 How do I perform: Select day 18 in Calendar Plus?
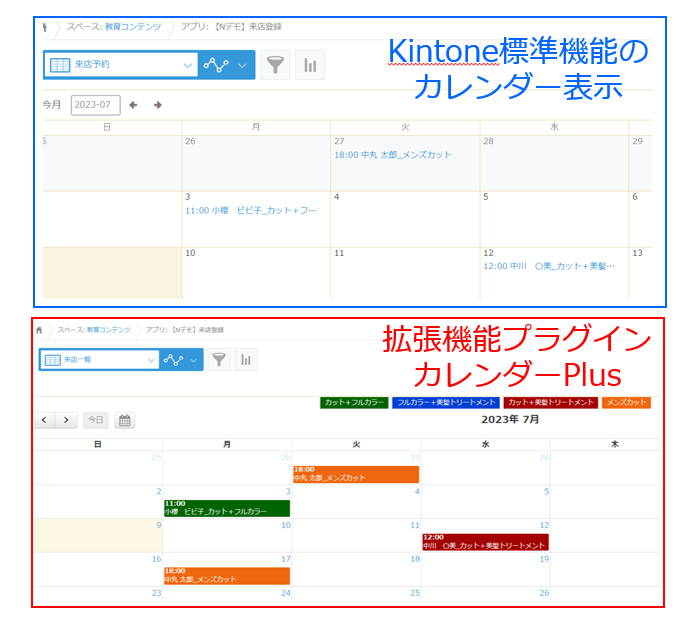tap(415, 559)
